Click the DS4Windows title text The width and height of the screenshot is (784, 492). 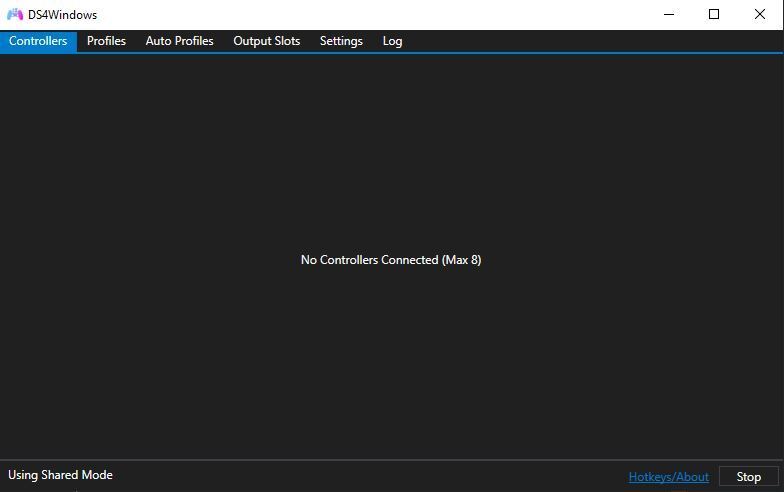click(x=62, y=15)
